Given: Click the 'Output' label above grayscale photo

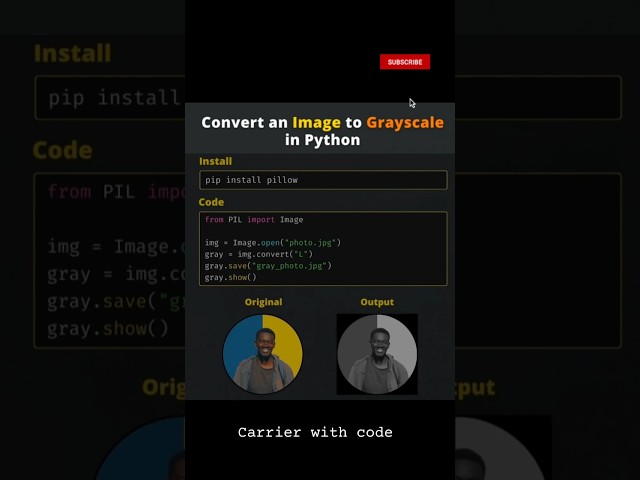Looking at the screenshot, I should (x=377, y=302).
